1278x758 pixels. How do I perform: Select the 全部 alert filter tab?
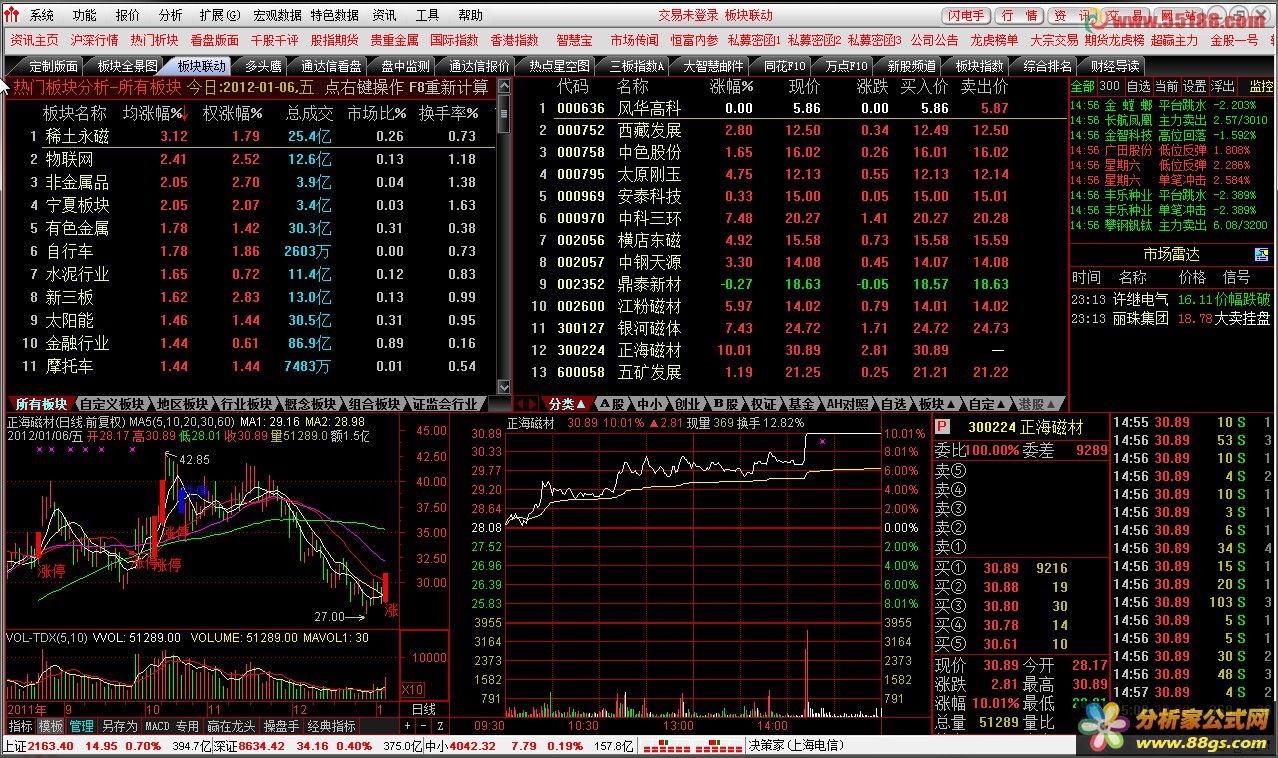coord(1082,87)
